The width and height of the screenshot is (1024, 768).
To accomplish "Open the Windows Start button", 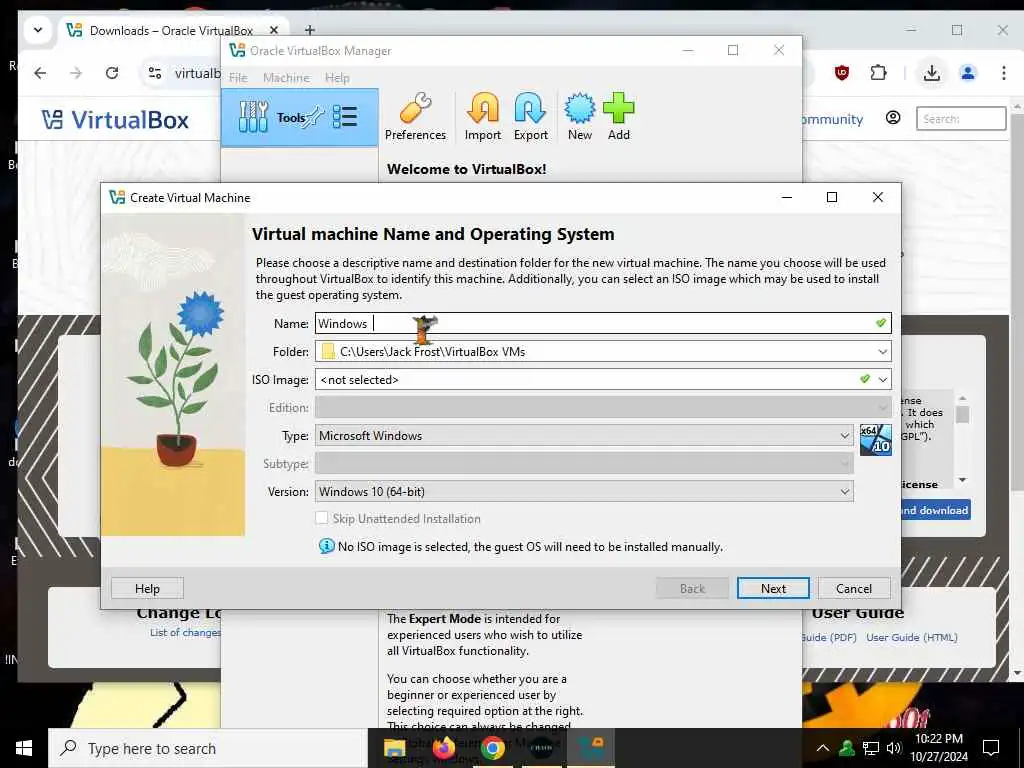I will point(24,748).
